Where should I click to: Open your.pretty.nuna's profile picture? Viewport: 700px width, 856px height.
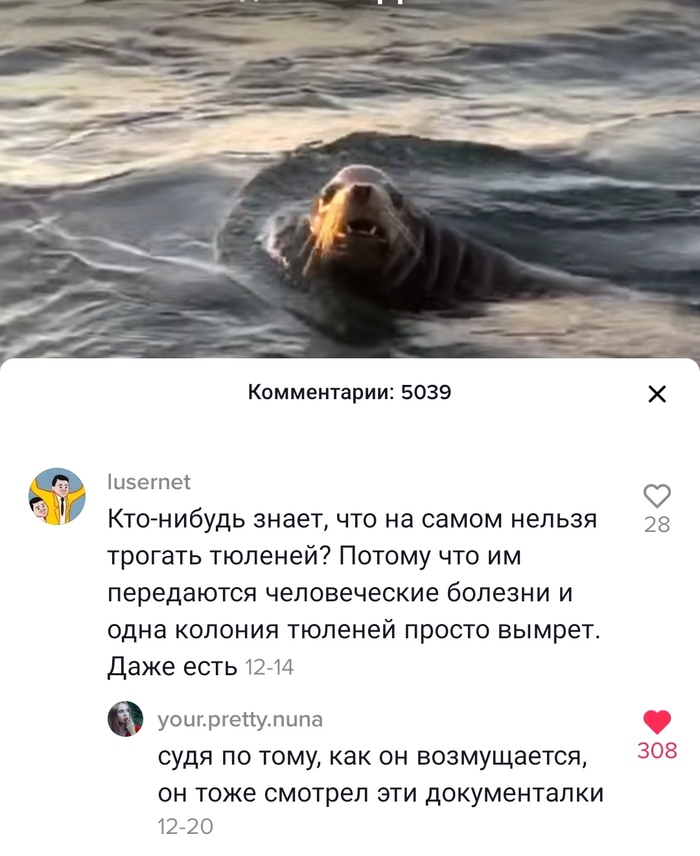[x=125, y=719]
